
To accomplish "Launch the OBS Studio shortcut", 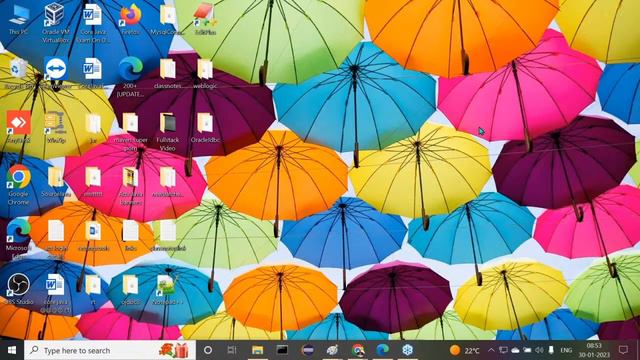I will tap(18, 289).
